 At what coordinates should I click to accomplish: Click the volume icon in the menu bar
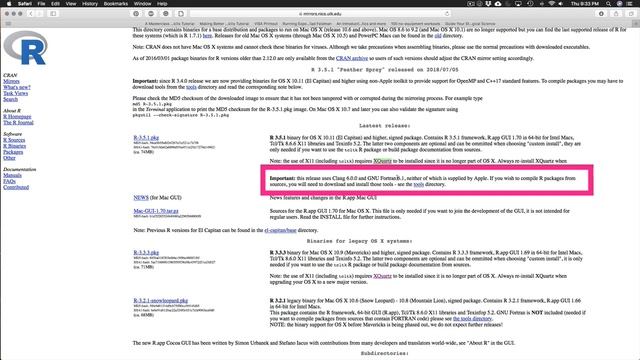[x=561, y=4]
